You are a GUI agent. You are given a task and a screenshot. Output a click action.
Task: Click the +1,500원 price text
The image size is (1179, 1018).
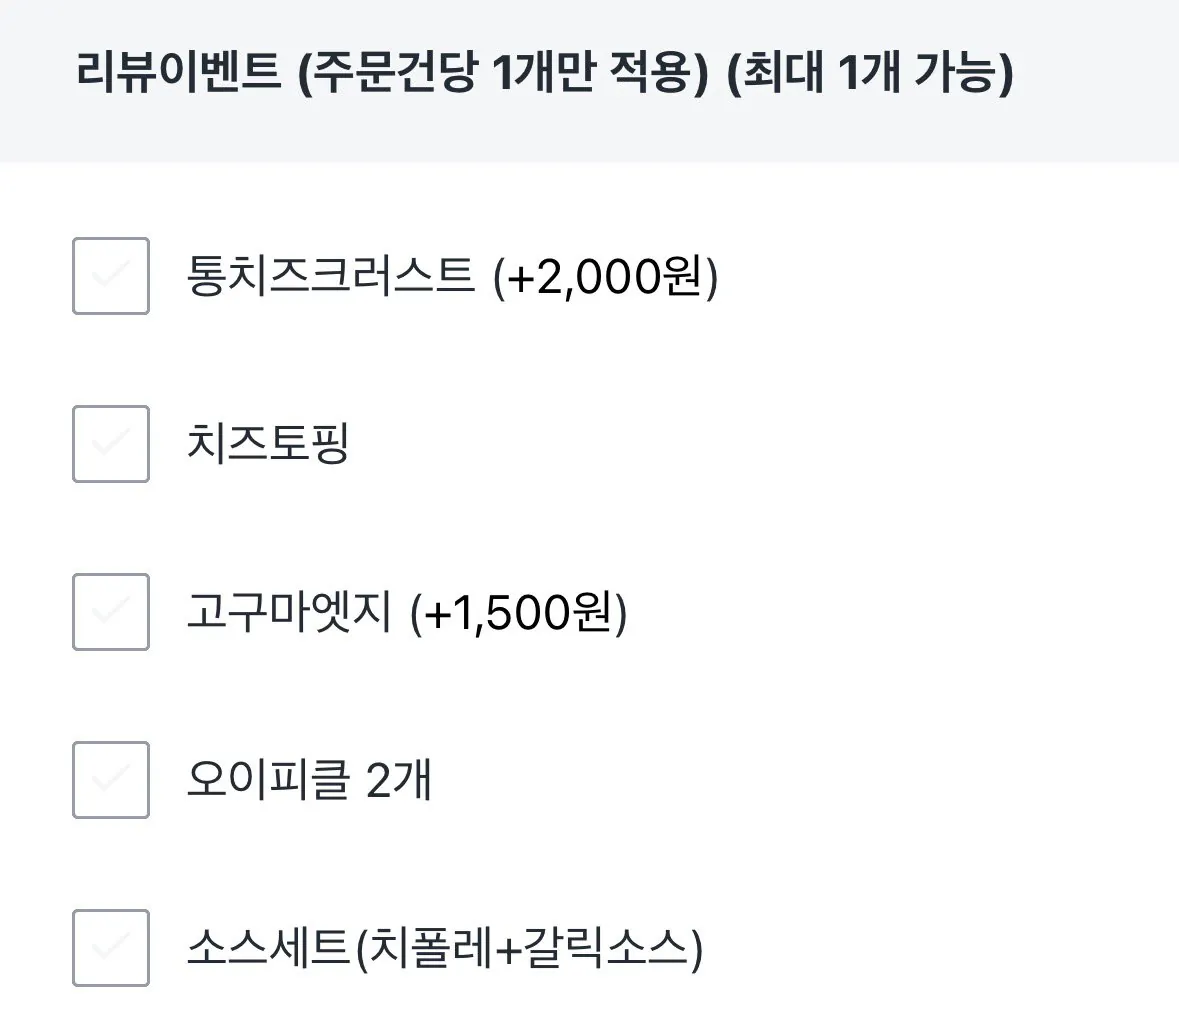click(x=519, y=612)
